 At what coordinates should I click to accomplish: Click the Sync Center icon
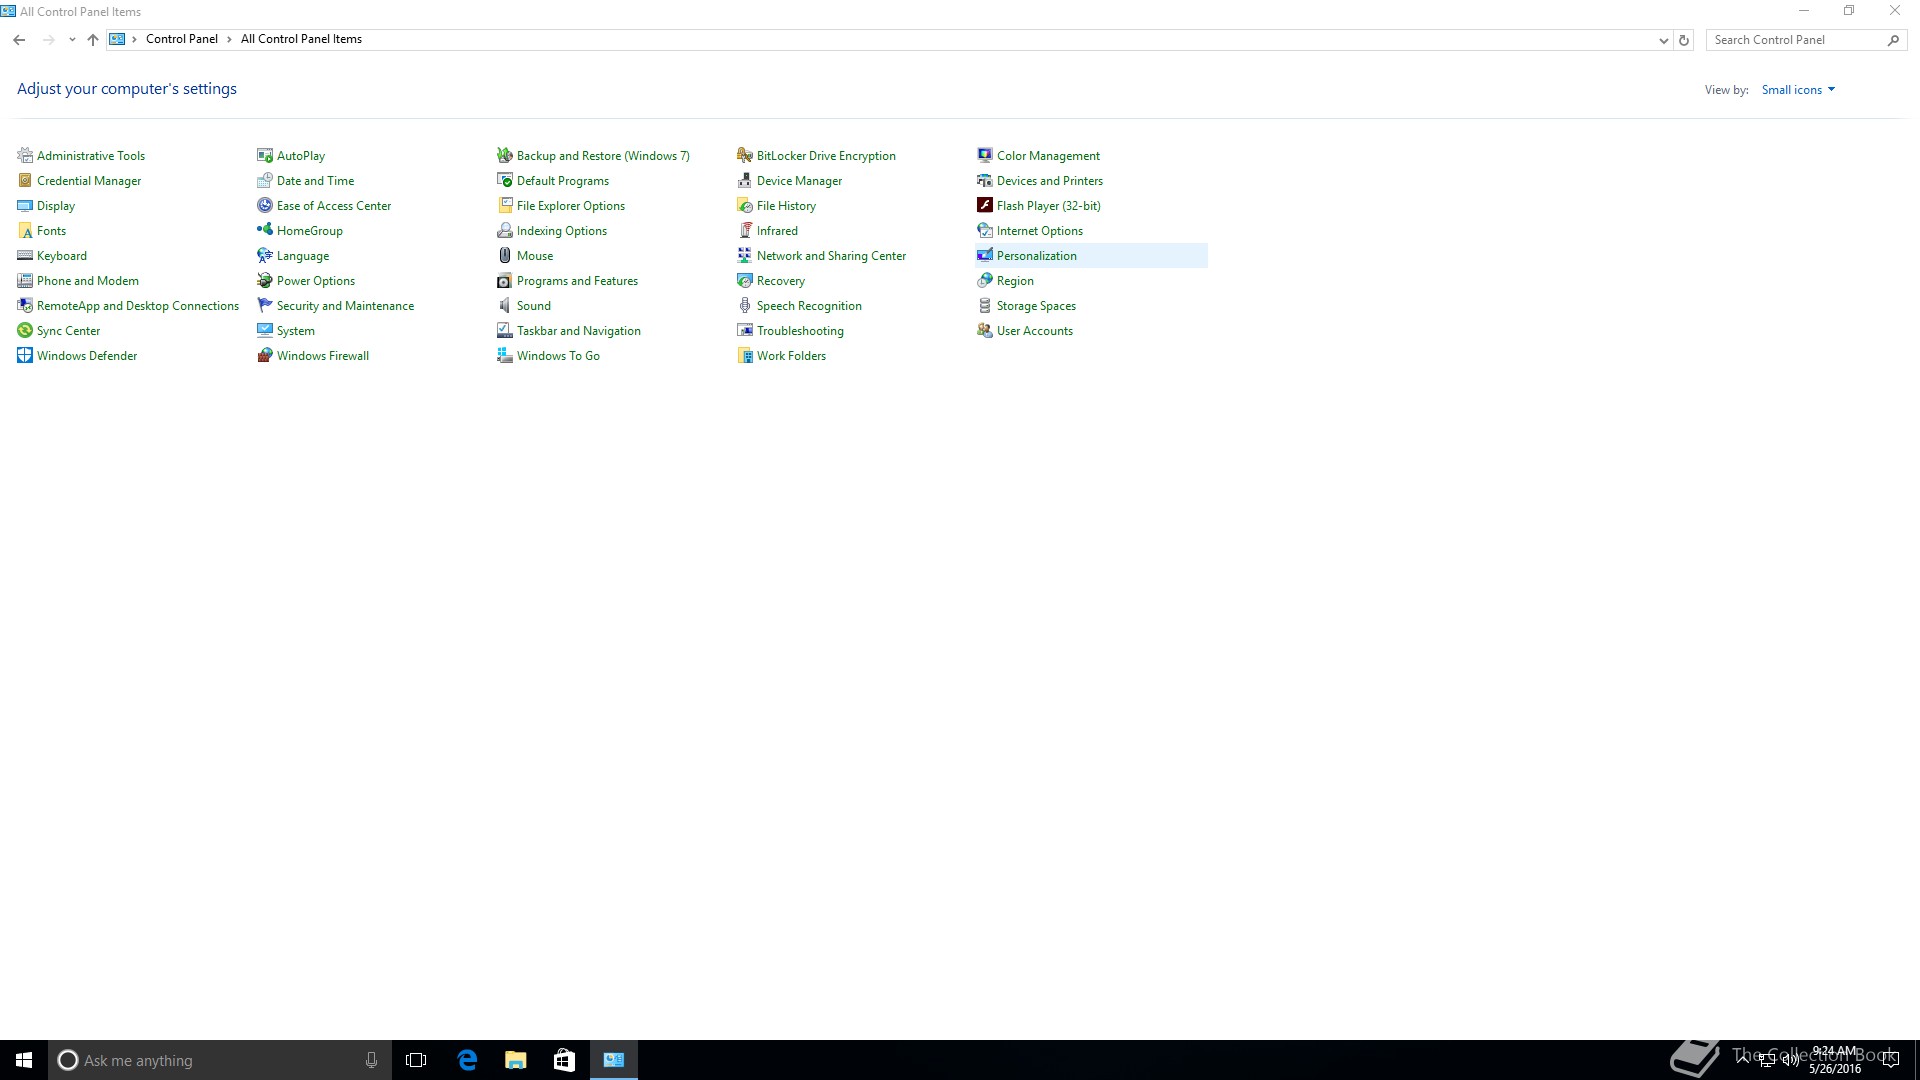coord(25,330)
